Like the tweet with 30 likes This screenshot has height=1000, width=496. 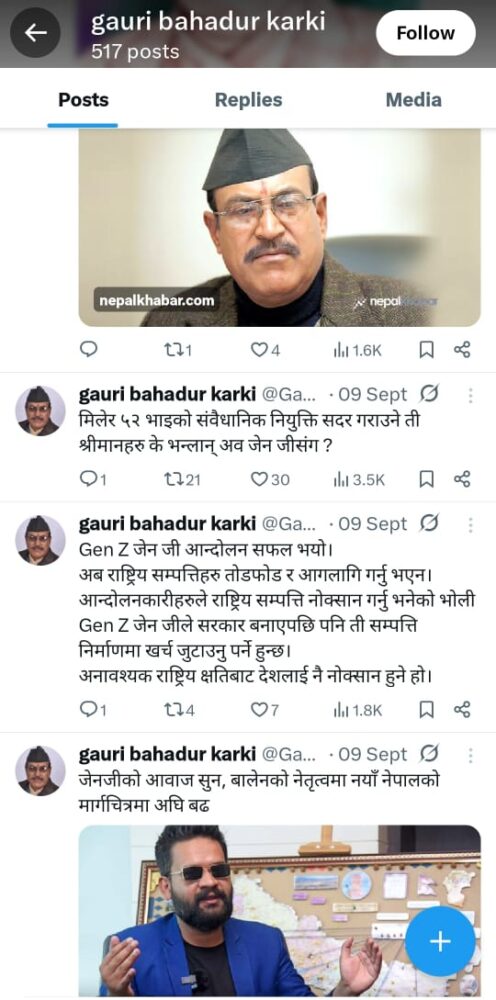(270, 480)
